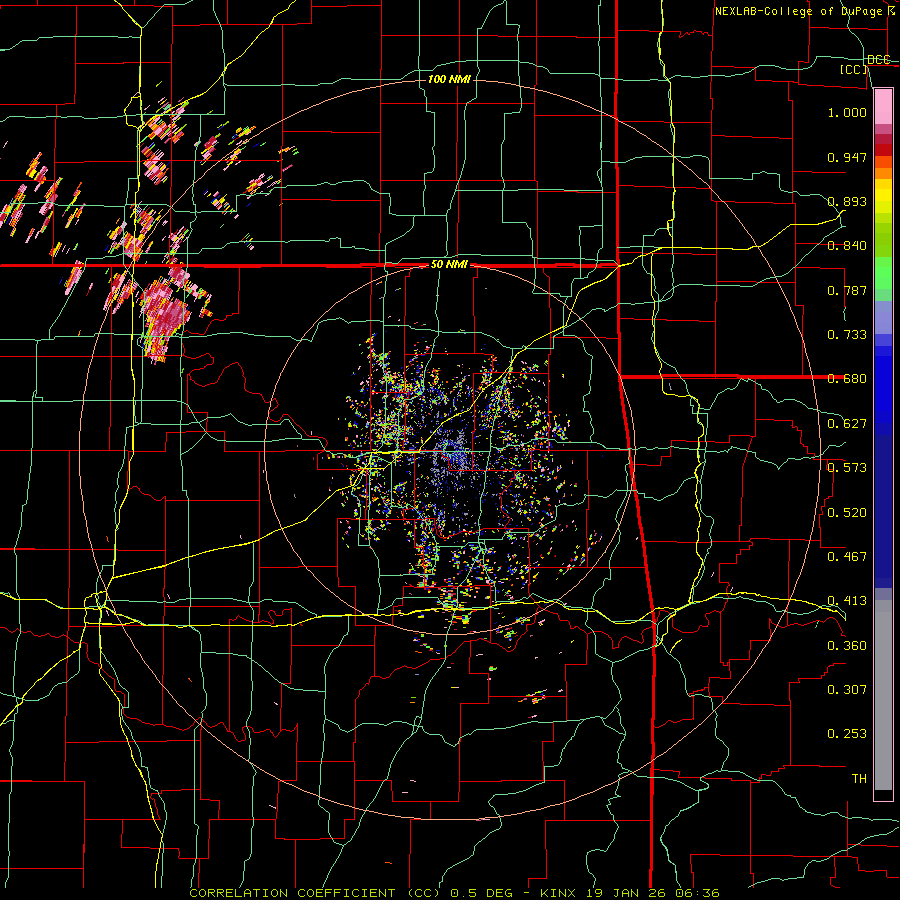
Task: Select the 0.627 legend value
Action: coord(847,424)
